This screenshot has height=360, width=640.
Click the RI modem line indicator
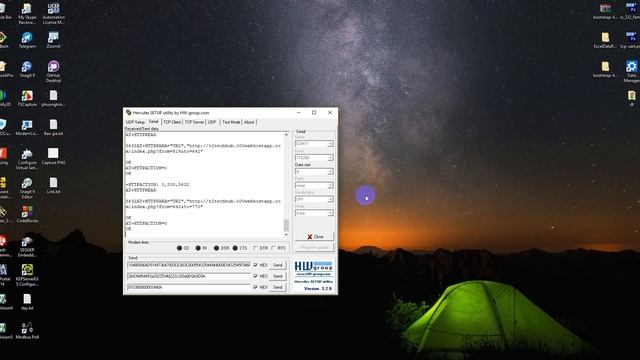pyautogui.click(x=198, y=248)
